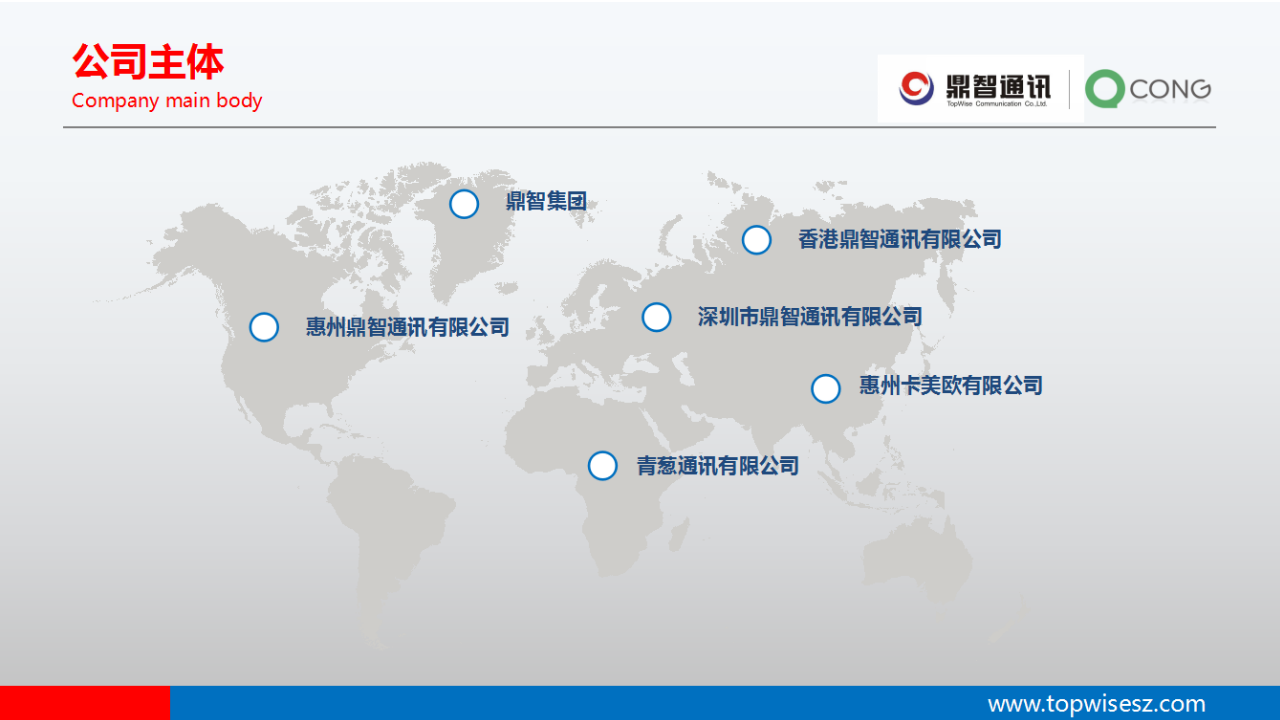Click the 鼎智通讯 TopWise logo
Viewport: 1280px width, 720px height.
(975, 89)
